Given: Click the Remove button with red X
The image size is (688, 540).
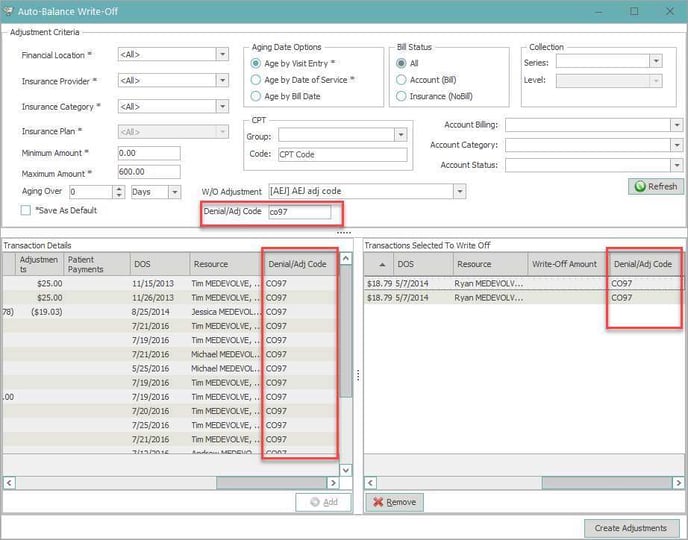Looking at the screenshot, I should (x=393, y=501).
